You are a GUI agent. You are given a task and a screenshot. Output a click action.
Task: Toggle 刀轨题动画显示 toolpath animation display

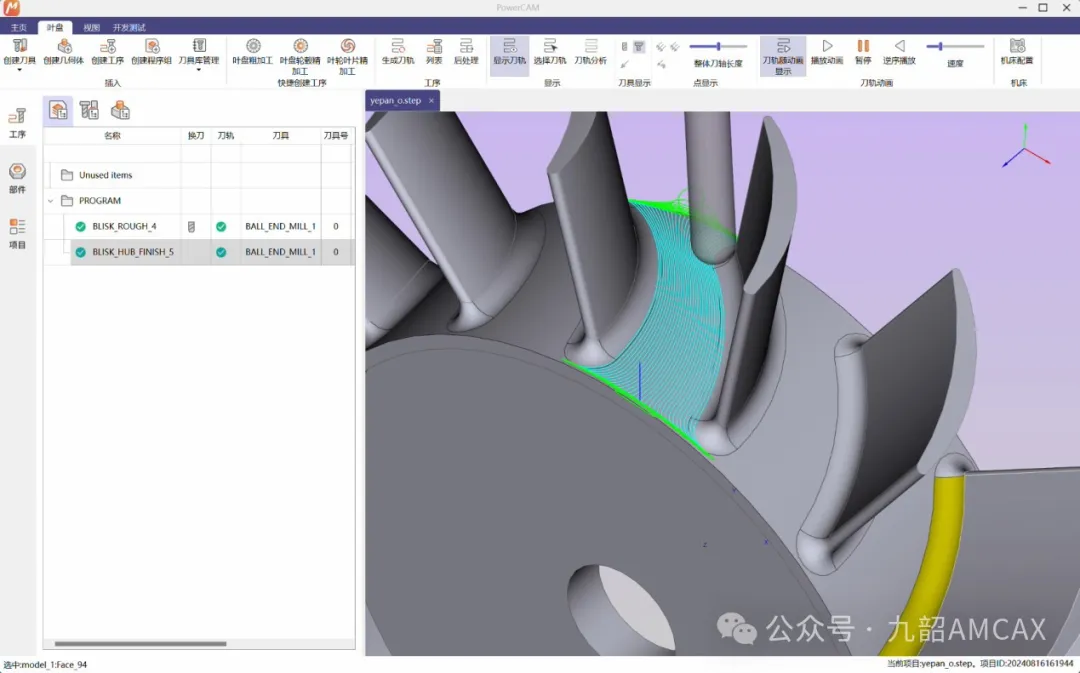(x=782, y=46)
